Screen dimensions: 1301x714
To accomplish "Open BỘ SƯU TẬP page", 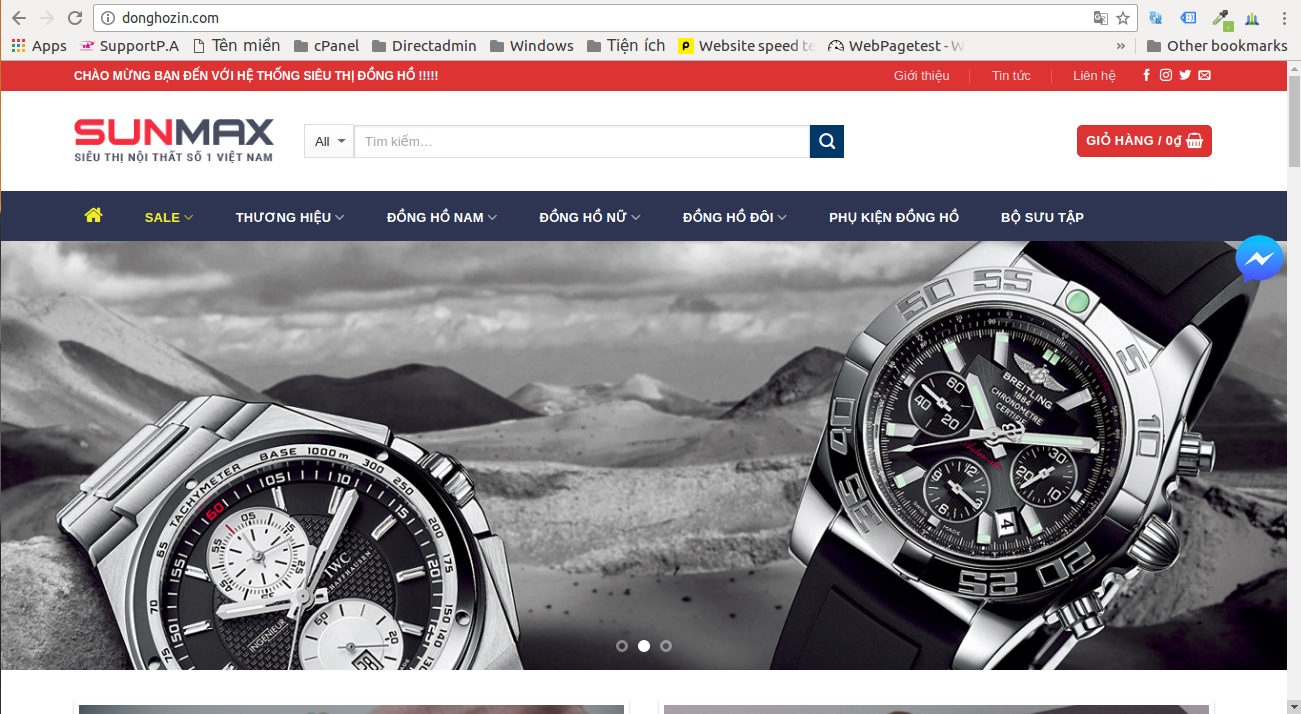I will [1042, 217].
